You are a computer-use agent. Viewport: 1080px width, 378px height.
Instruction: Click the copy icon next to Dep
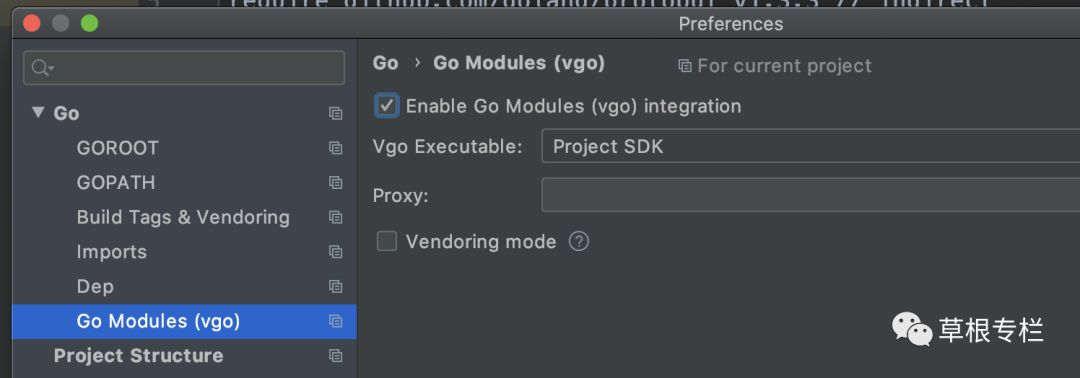(335, 286)
